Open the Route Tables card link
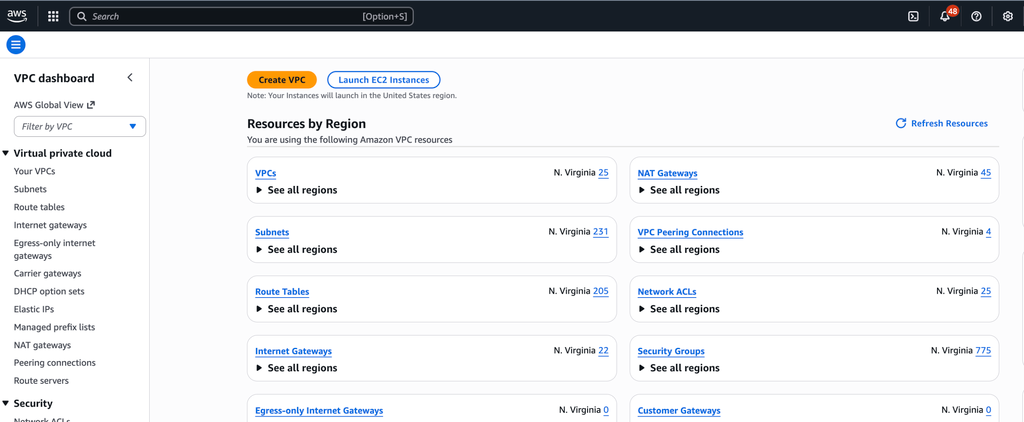This screenshot has width=1024, height=422. pos(282,291)
